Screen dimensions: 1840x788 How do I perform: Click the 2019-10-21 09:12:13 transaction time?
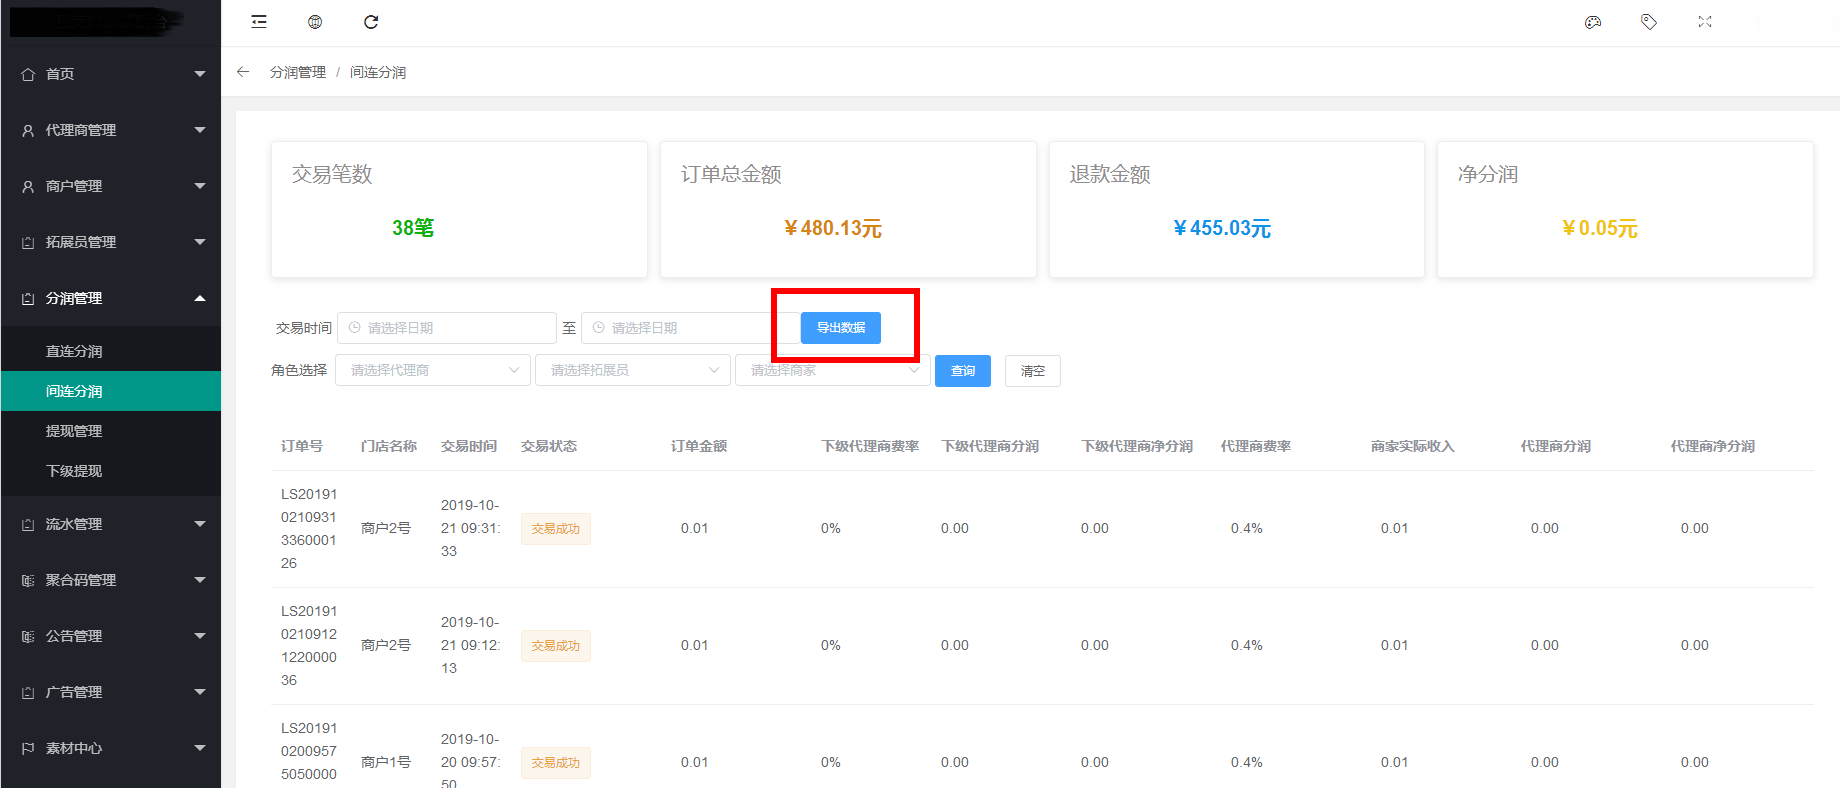pos(470,645)
